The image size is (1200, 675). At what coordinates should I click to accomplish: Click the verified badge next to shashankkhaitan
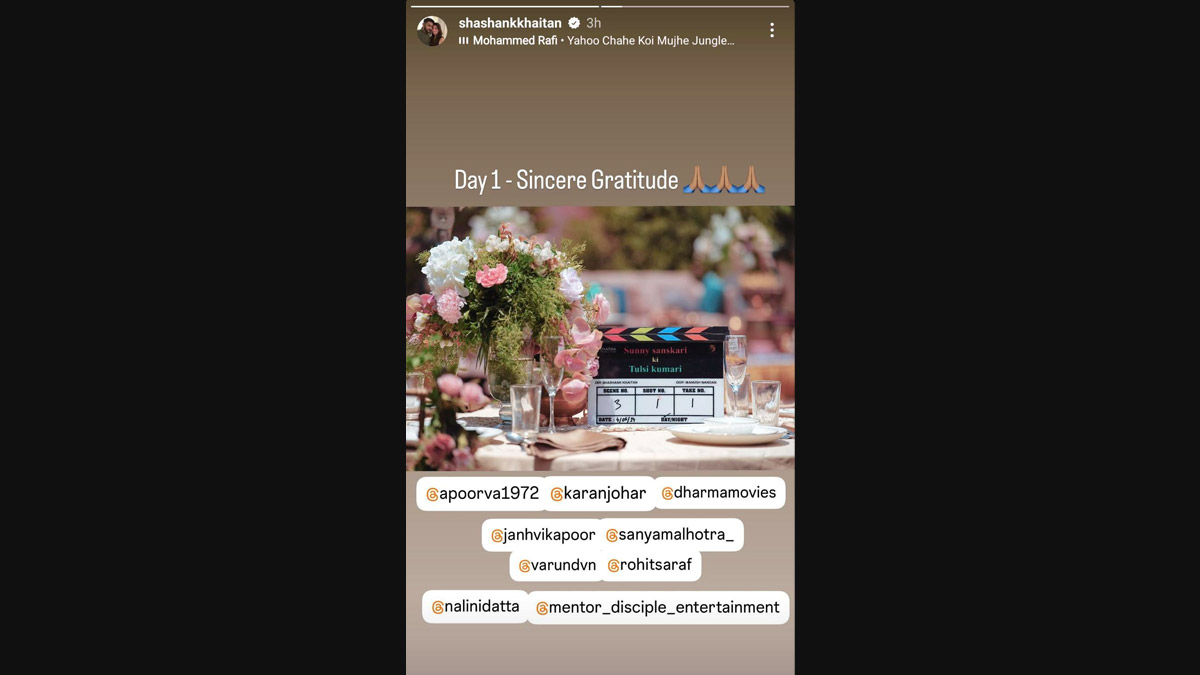coord(574,23)
